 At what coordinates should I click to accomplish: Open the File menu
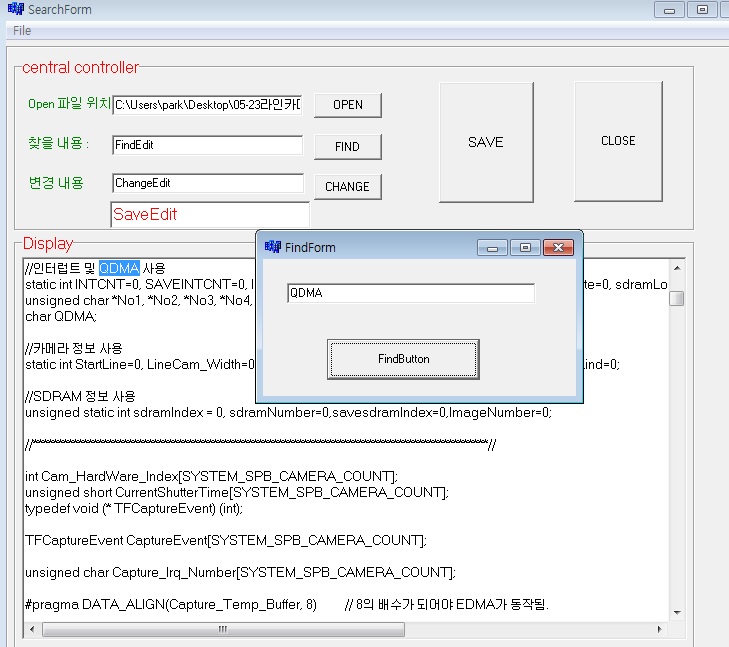[22, 31]
